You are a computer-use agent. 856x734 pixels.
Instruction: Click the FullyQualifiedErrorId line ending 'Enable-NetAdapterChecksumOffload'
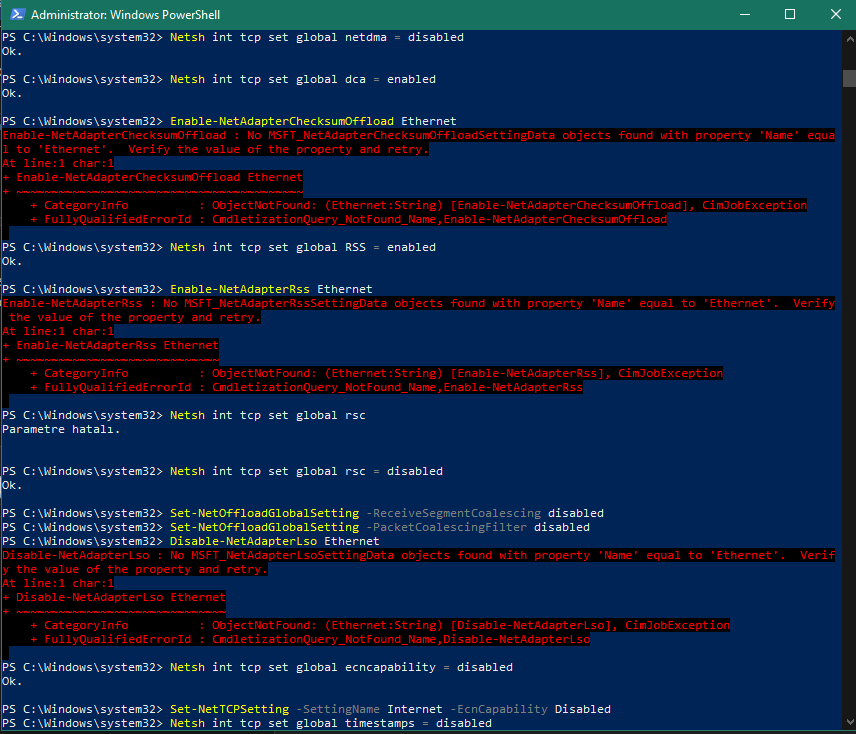[348, 219]
